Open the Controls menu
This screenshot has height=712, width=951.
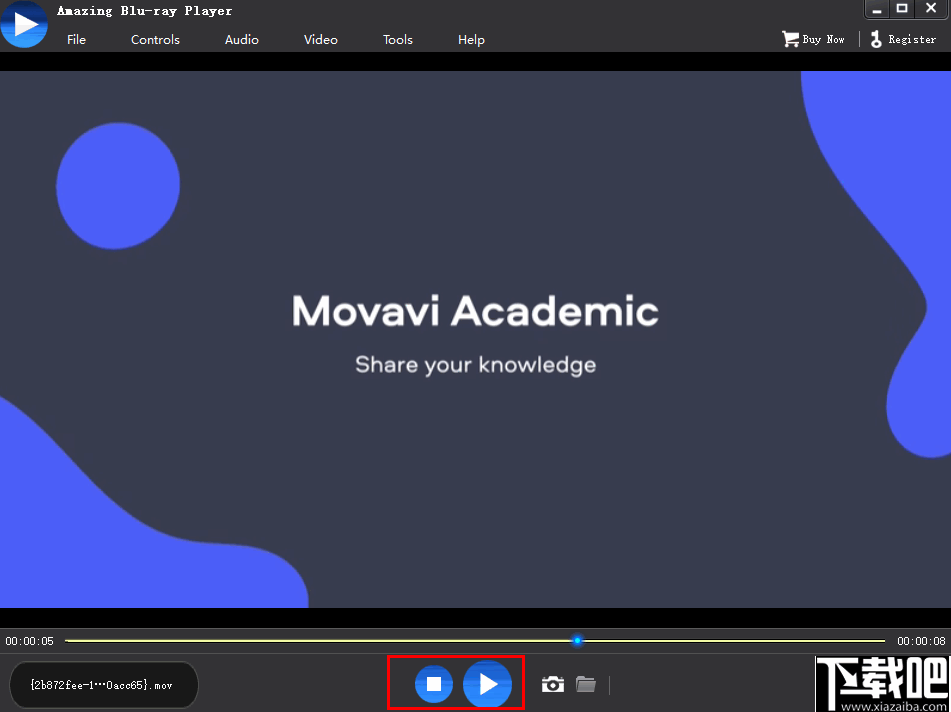pos(155,39)
